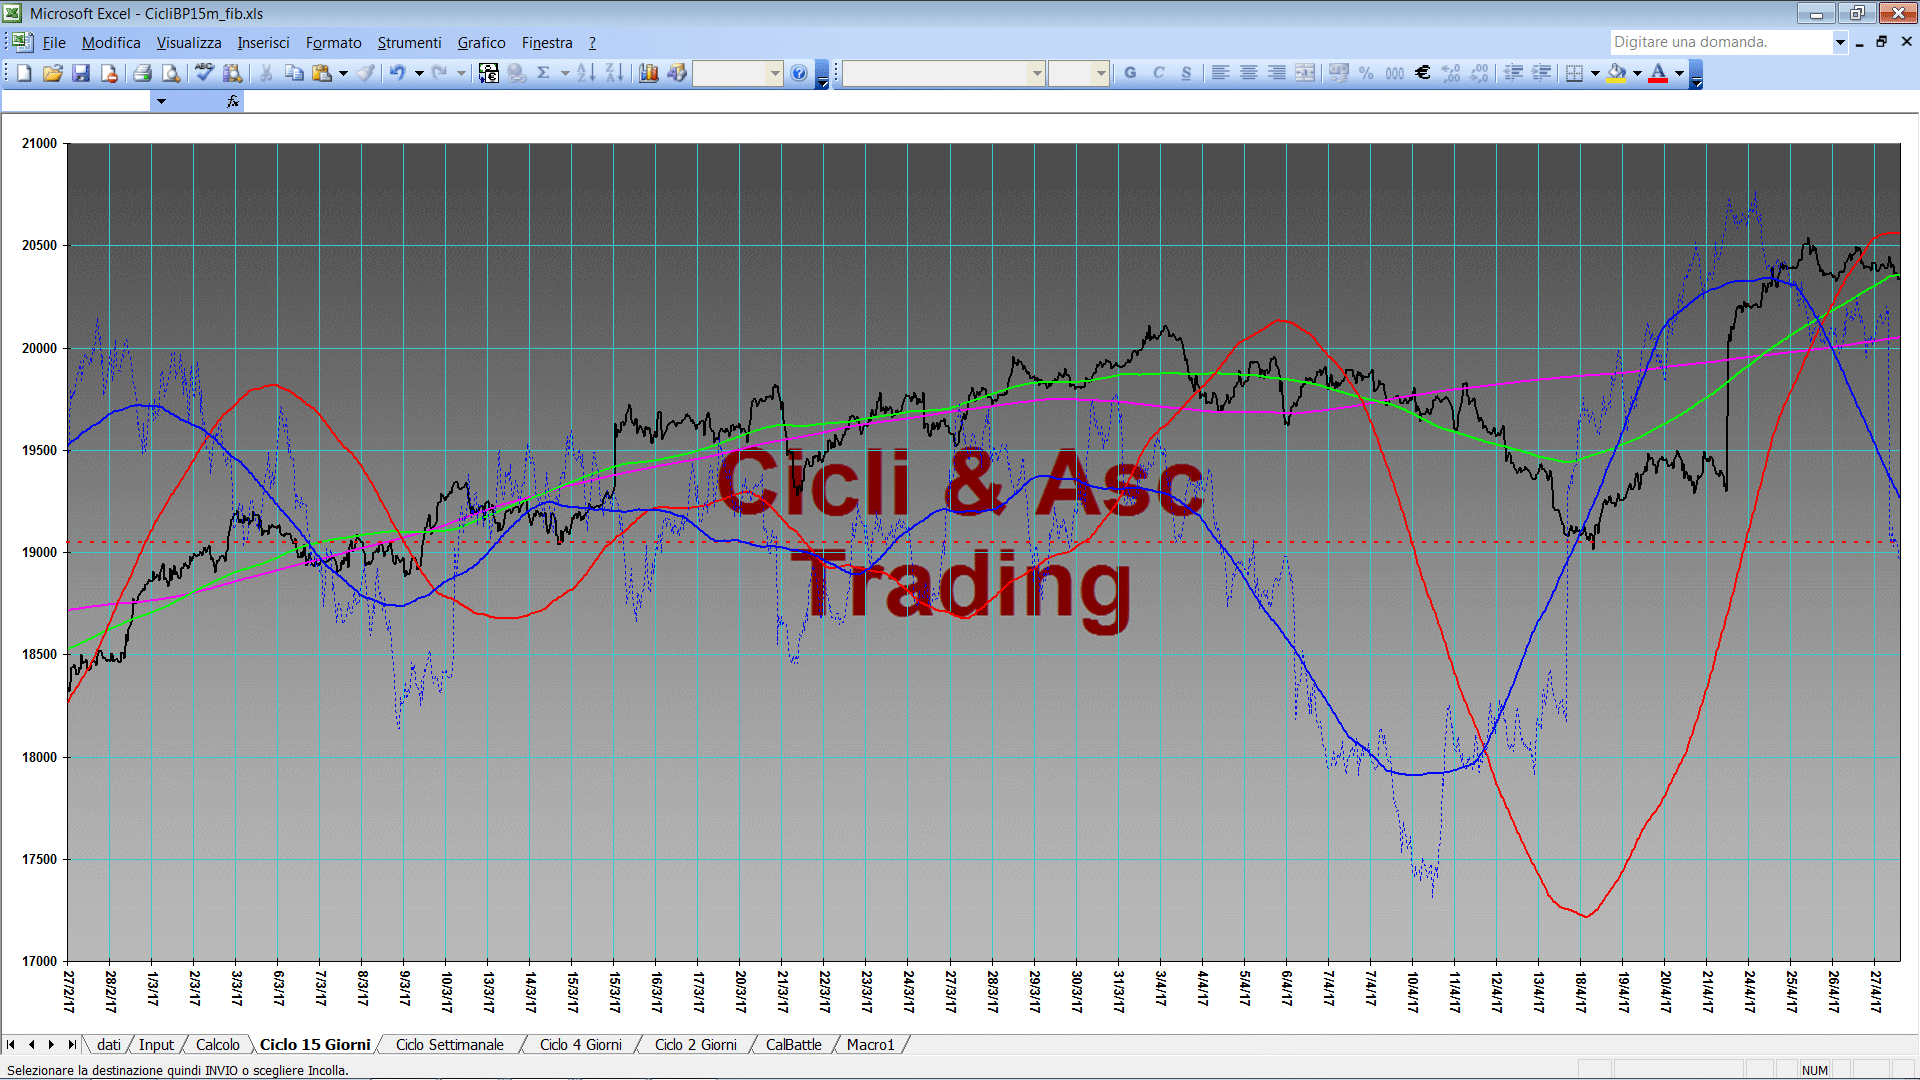Open the File menu
The width and height of the screenshot is (1920, 1080).
pyautogui.click(x=54, y=42)
